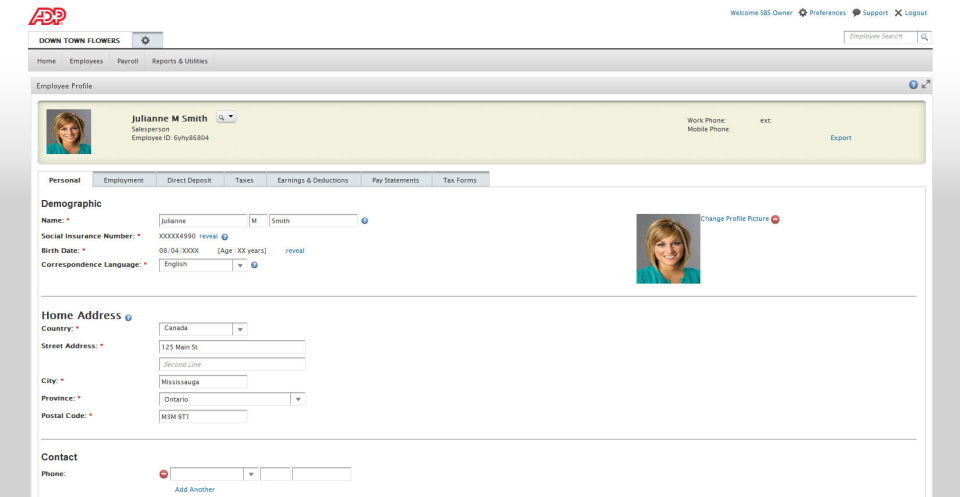The height and width of the screenshot is (497, 960).
Task: Remove profile picture using red minus icon
Action: point(776,219)
